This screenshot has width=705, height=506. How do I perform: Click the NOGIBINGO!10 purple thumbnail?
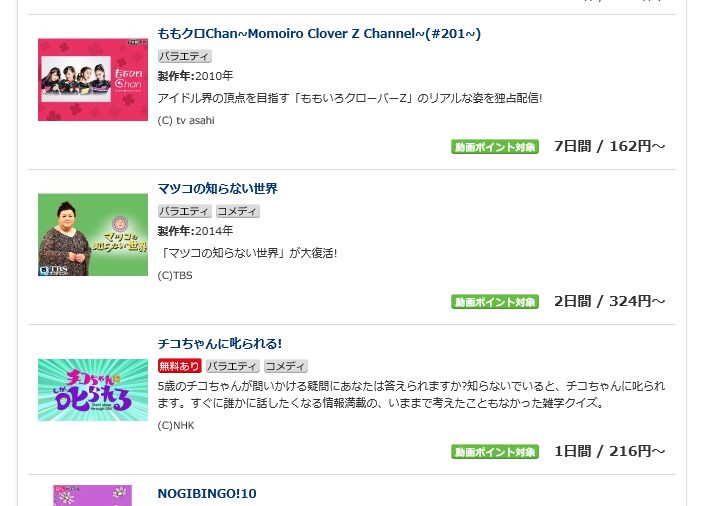coord(93,495)
